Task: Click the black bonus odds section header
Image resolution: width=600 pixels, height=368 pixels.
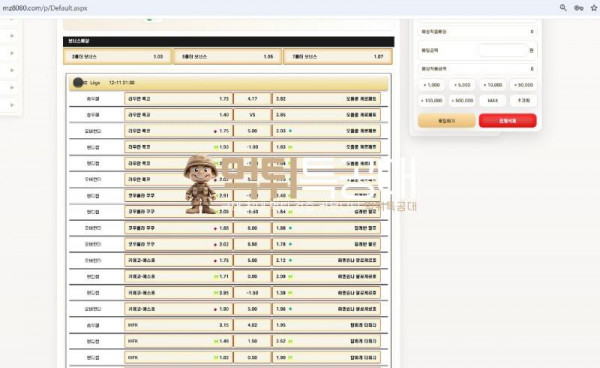Action: click(x=228, y=41)
